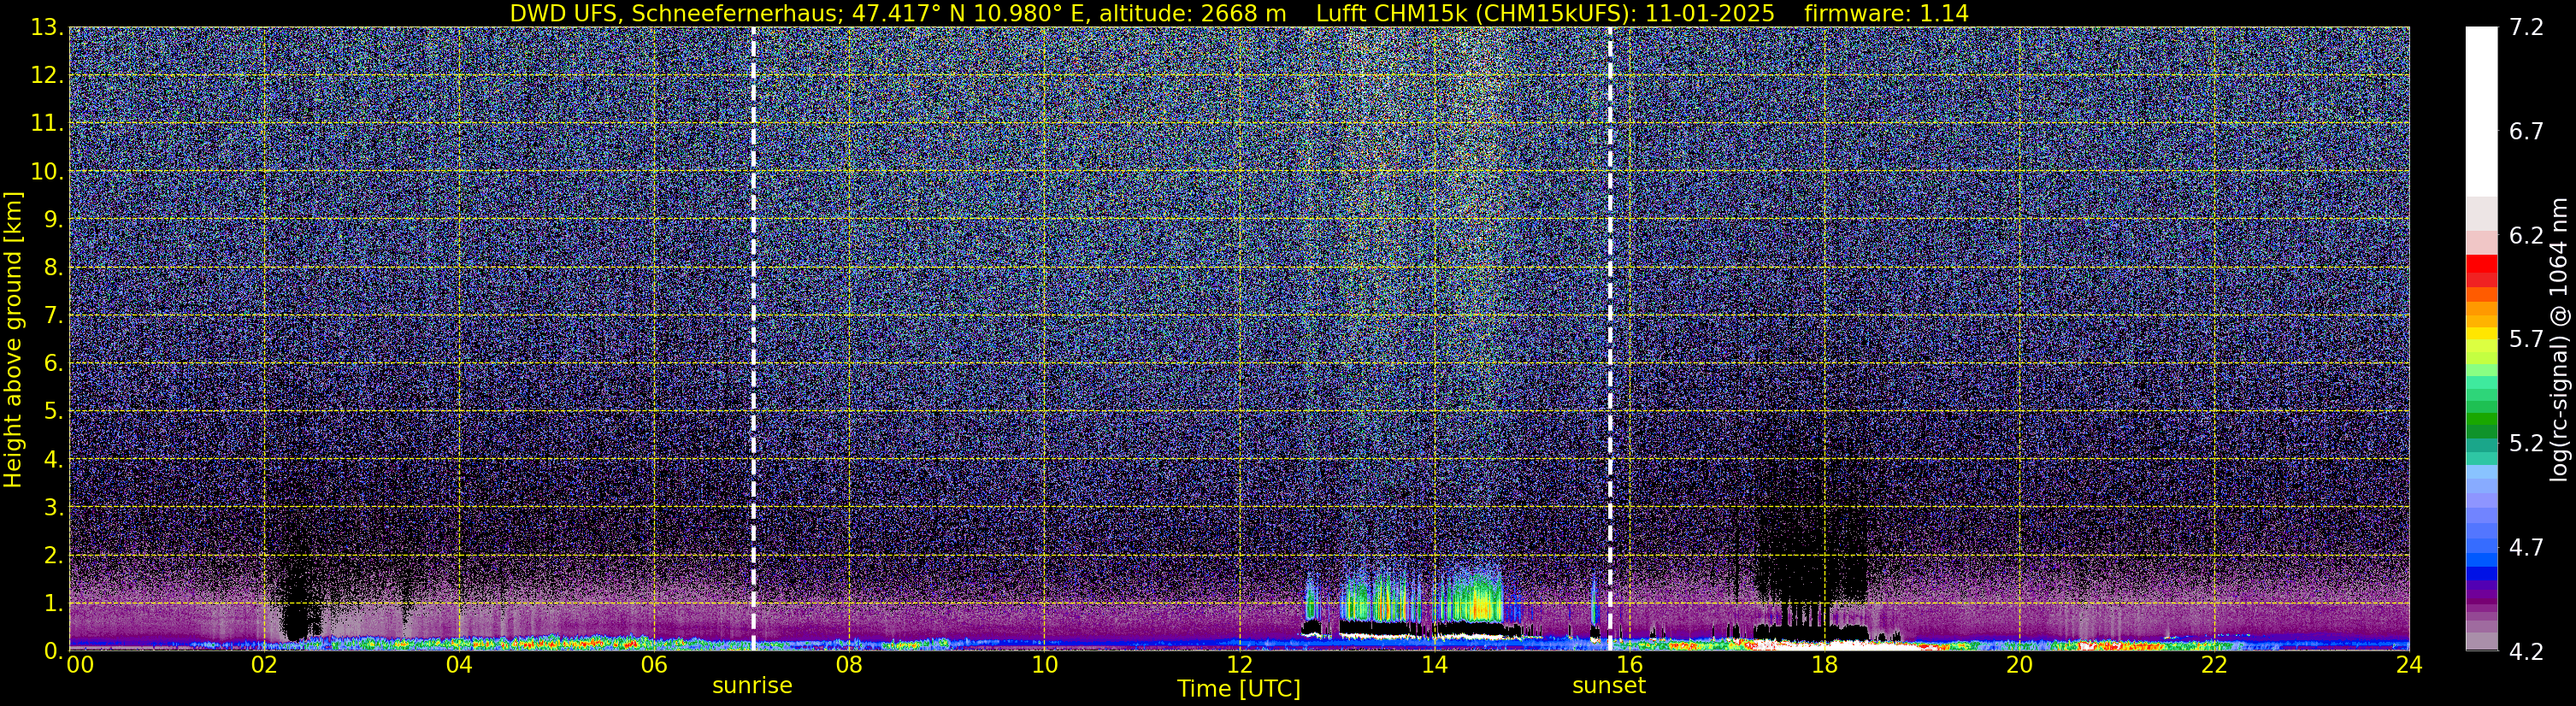Click the 'log(rc-signal) @ 1064 nm' colorbar label
The width and height of the screenshot is (2576, 706).
click(2558, 339)
